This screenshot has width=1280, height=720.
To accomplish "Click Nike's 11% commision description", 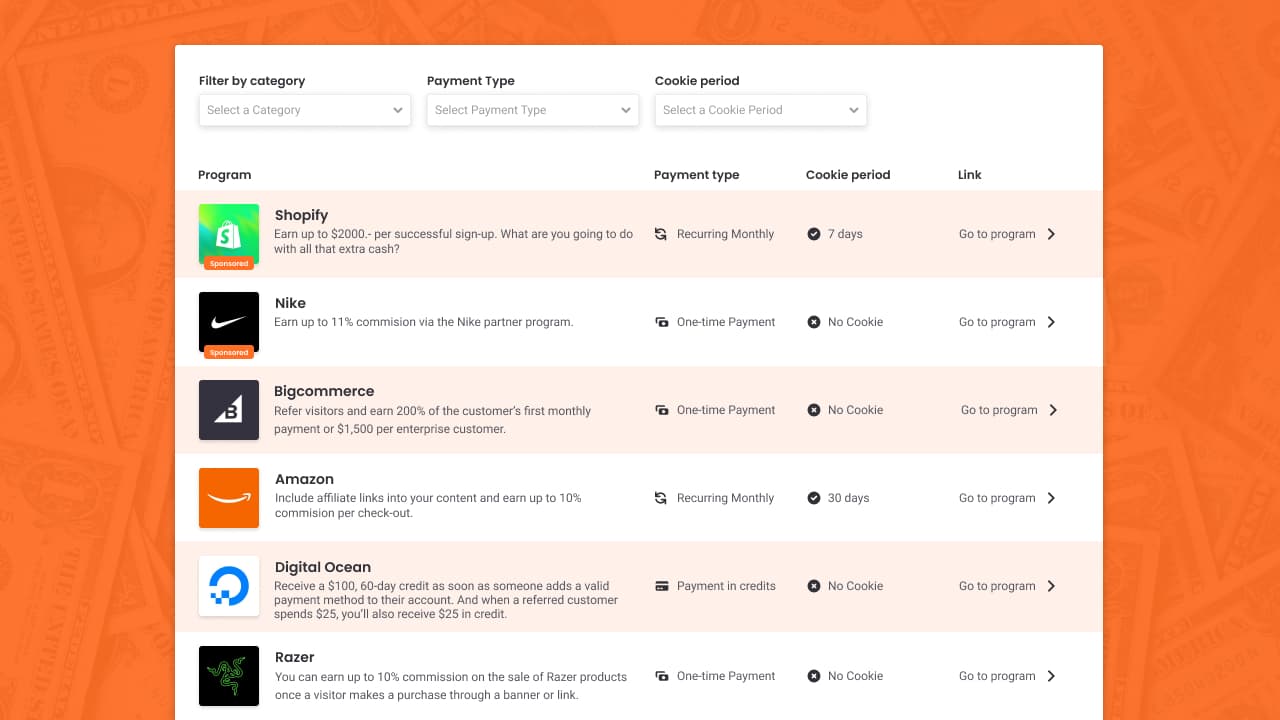I will tap(424, 322).
